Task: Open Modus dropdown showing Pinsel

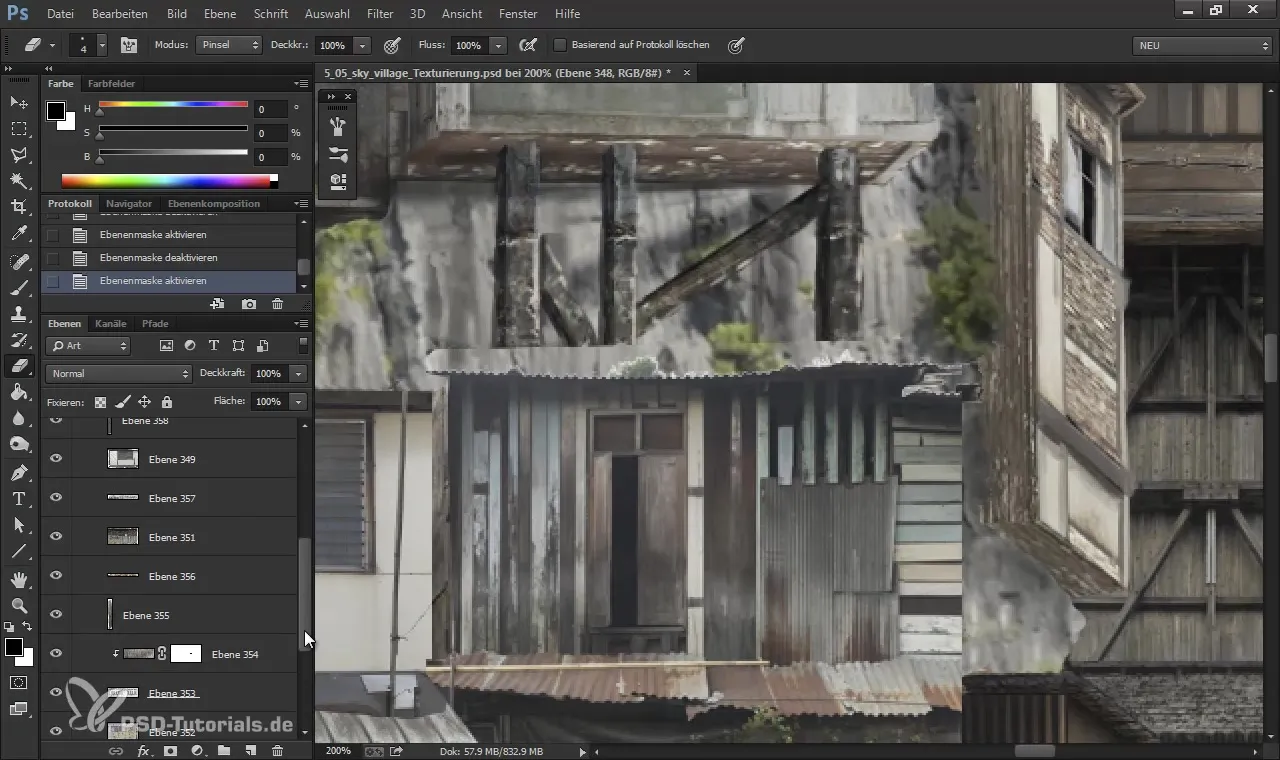Action: pyautogui.click(x=229, y=45)
